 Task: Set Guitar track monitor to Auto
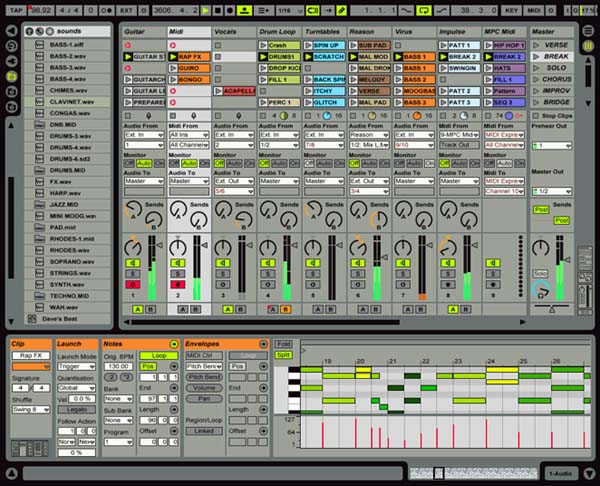(144, 163)
